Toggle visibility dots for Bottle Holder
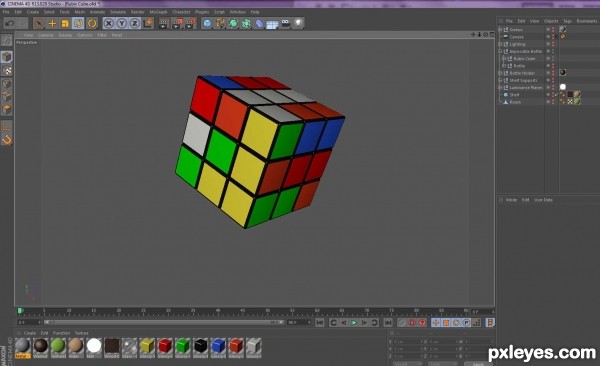 pyautogui.click(x=553, y=73)
